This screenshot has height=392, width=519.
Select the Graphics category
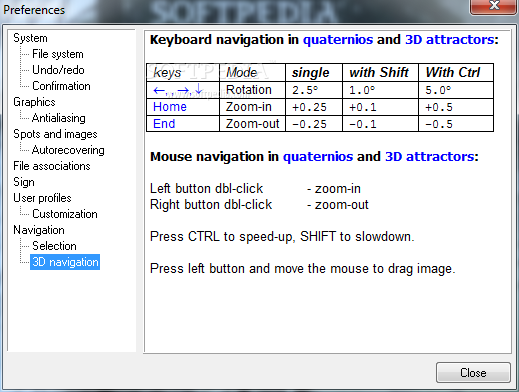tap(34, 102)
